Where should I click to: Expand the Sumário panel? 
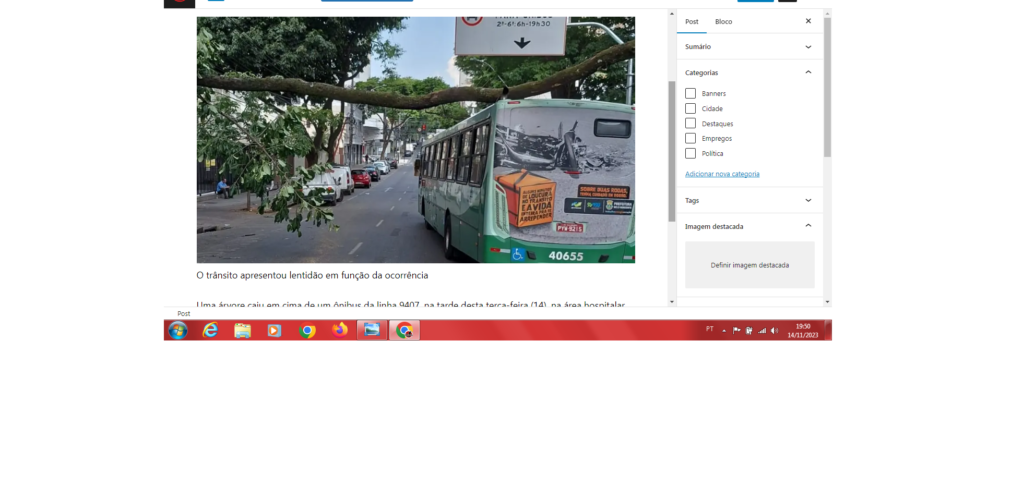750,47
